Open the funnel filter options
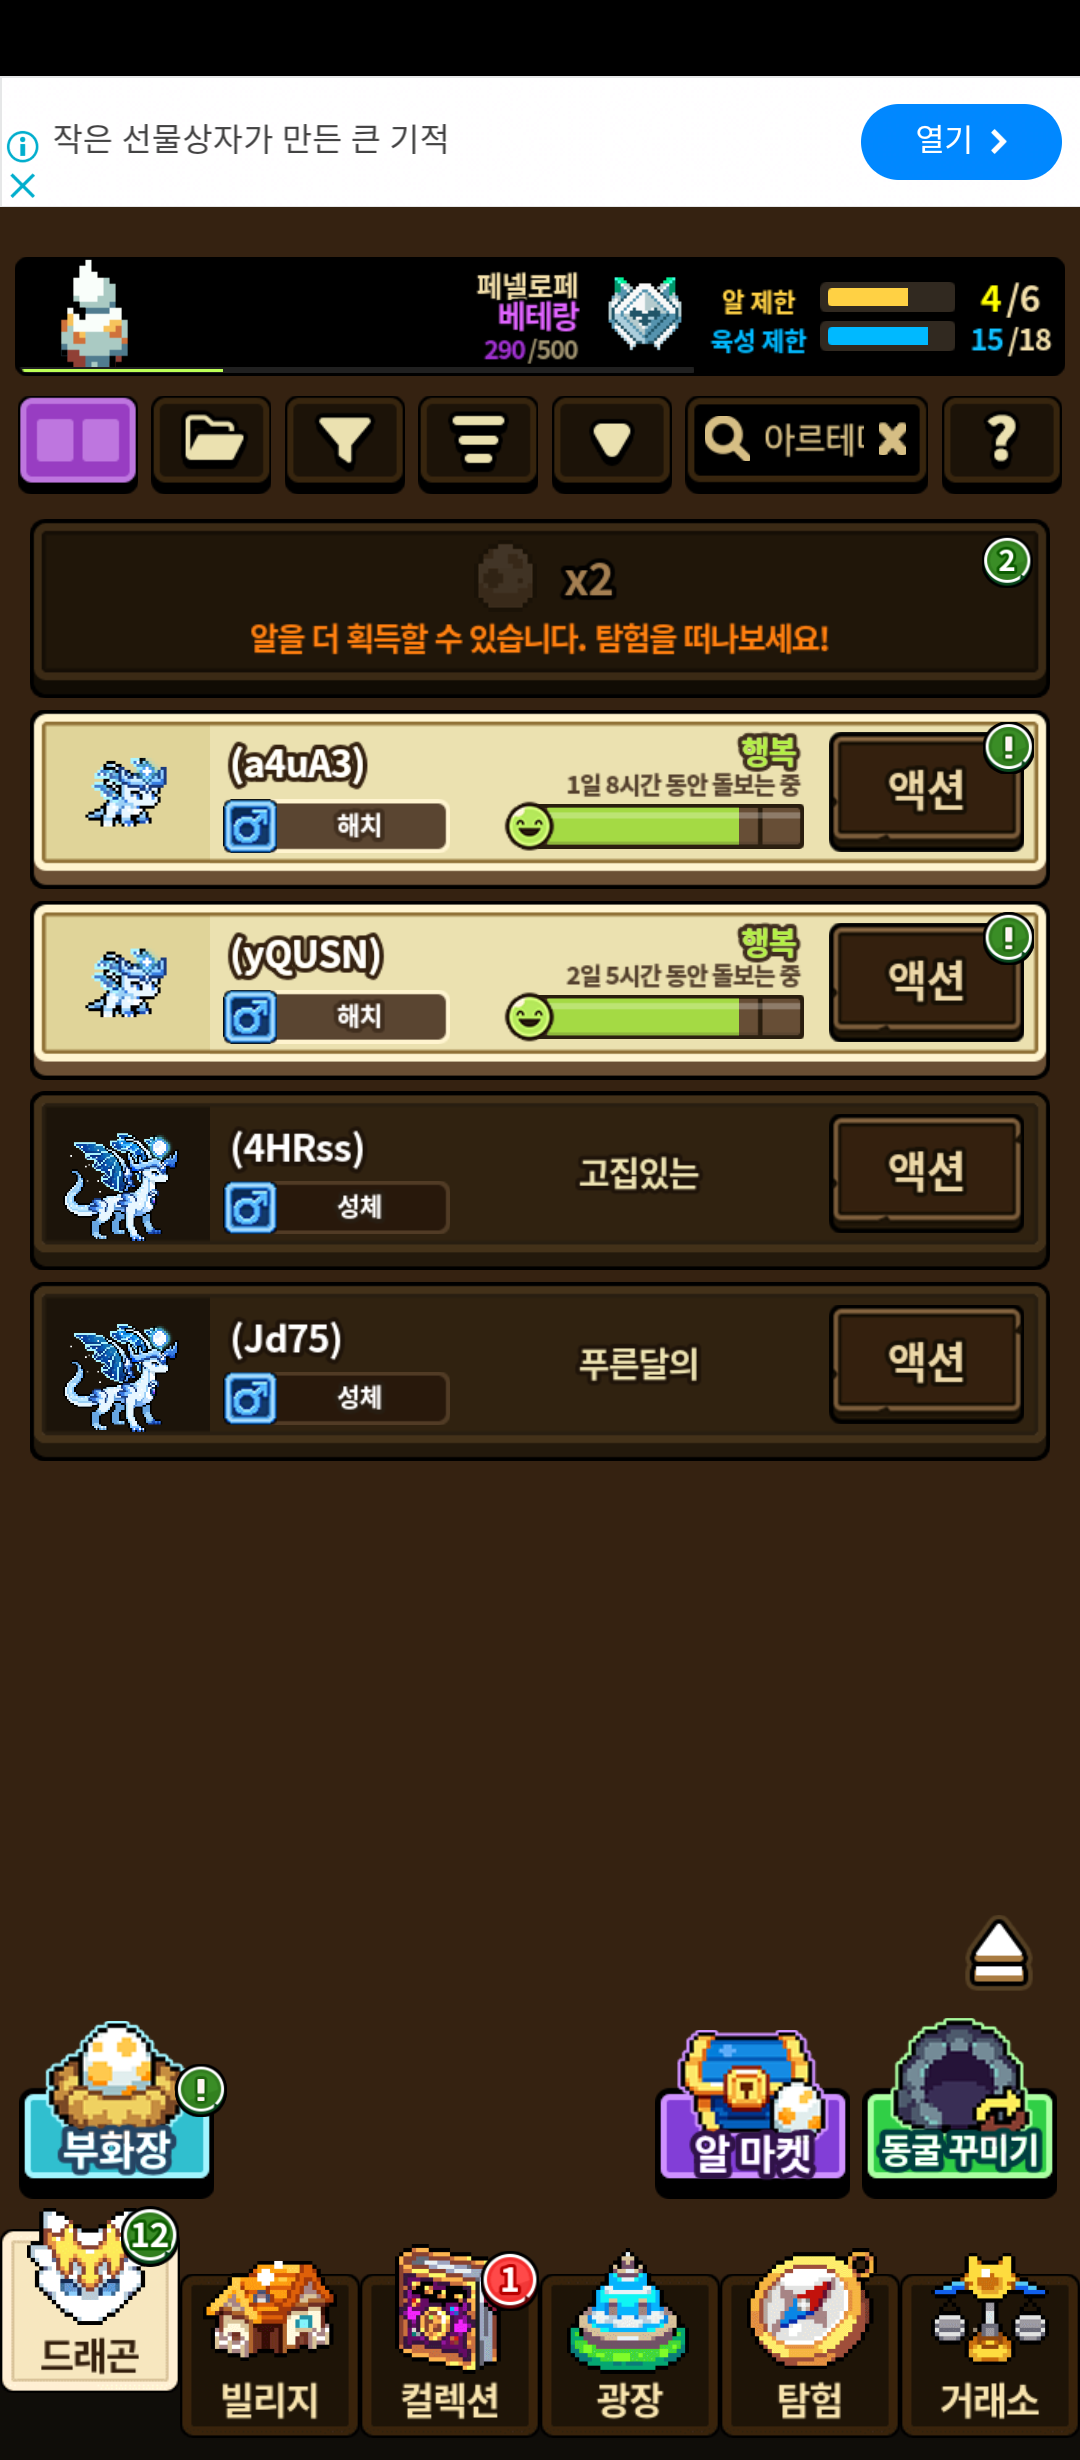Image resolution: width=1080 pixels, height=2460 pixels. tap(345, 441)
